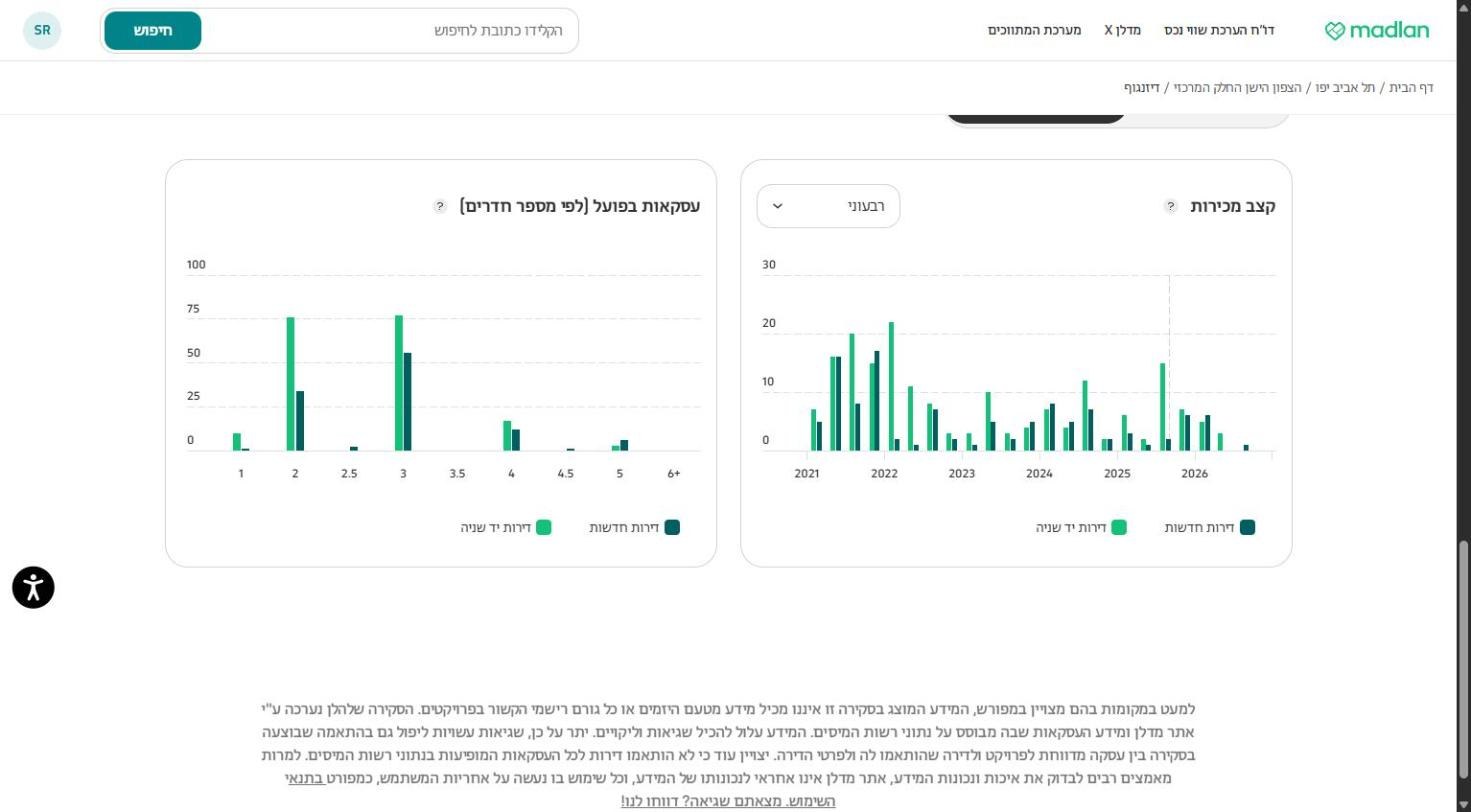Click the 2022 year label on the sales chart
This screenshot has height=812, width=1471.
coord(884,473)
